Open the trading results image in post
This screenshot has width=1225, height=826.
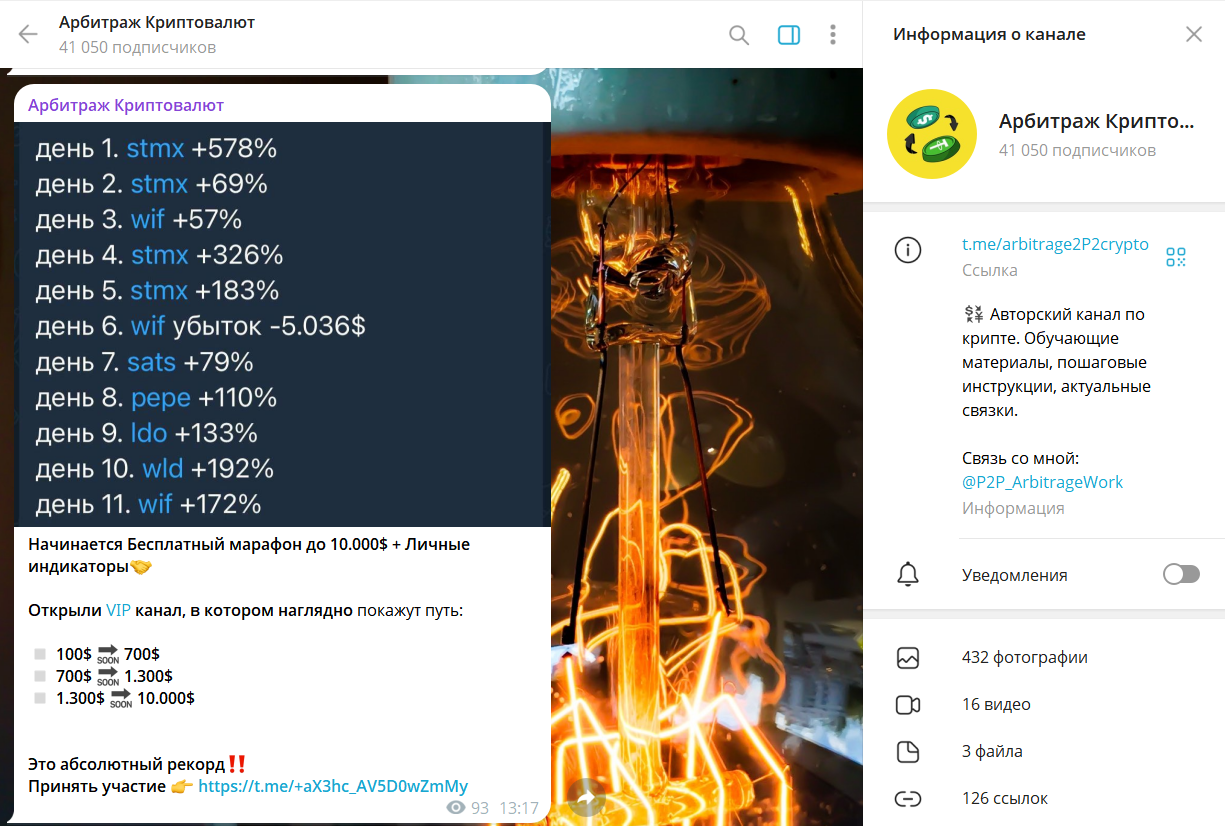click(x=282, y=324)
